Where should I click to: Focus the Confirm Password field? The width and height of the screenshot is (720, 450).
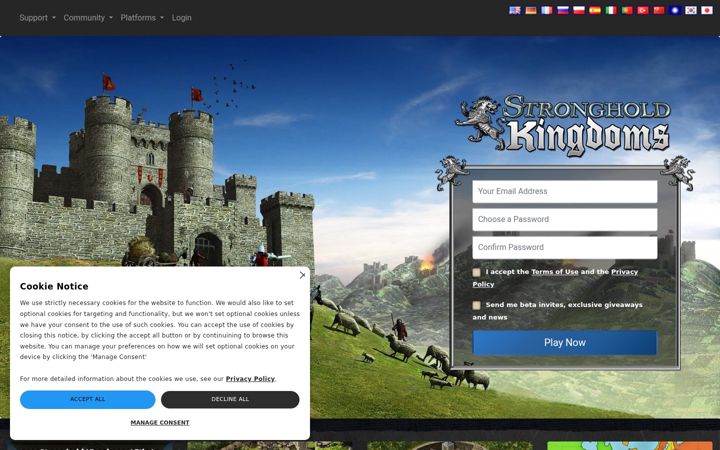[565, 248]
